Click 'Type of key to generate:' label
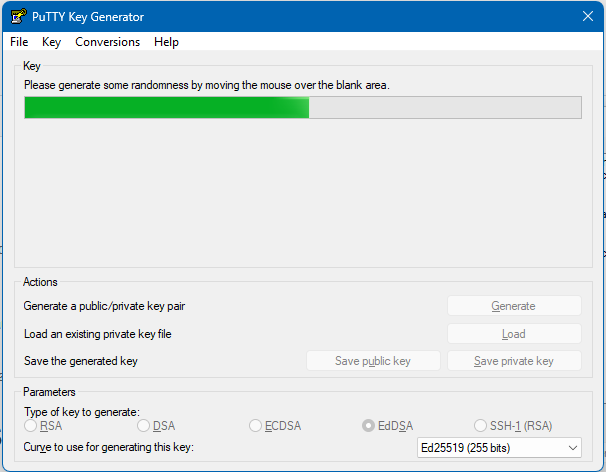The height and width of the screenshot is (472, 606). pos(82,412)
